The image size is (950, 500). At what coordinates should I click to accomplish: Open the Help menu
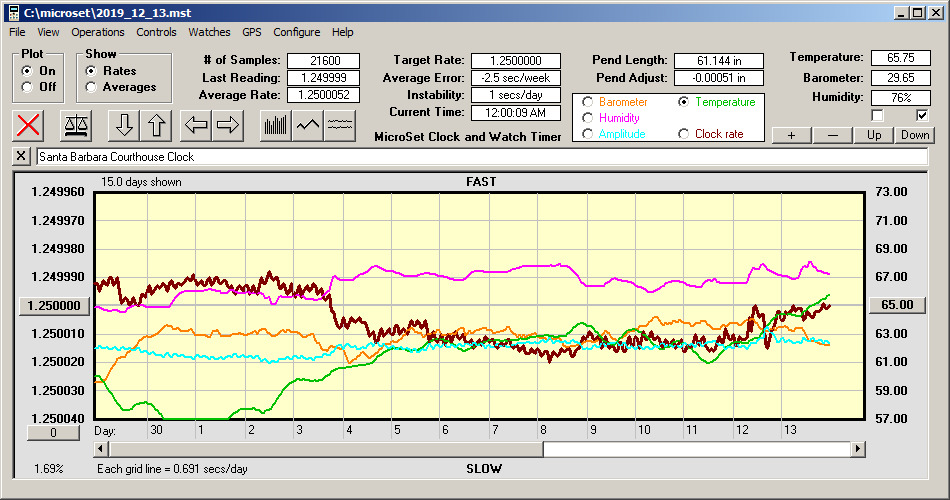pyautogui.click(x=342, y=32)
